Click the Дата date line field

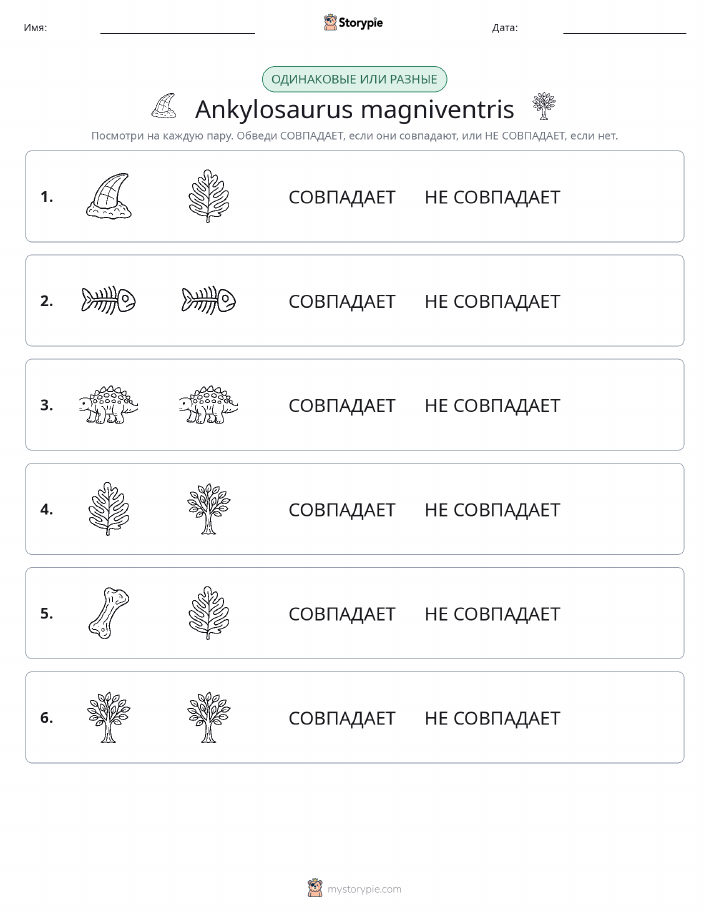[x=624, y=27]
